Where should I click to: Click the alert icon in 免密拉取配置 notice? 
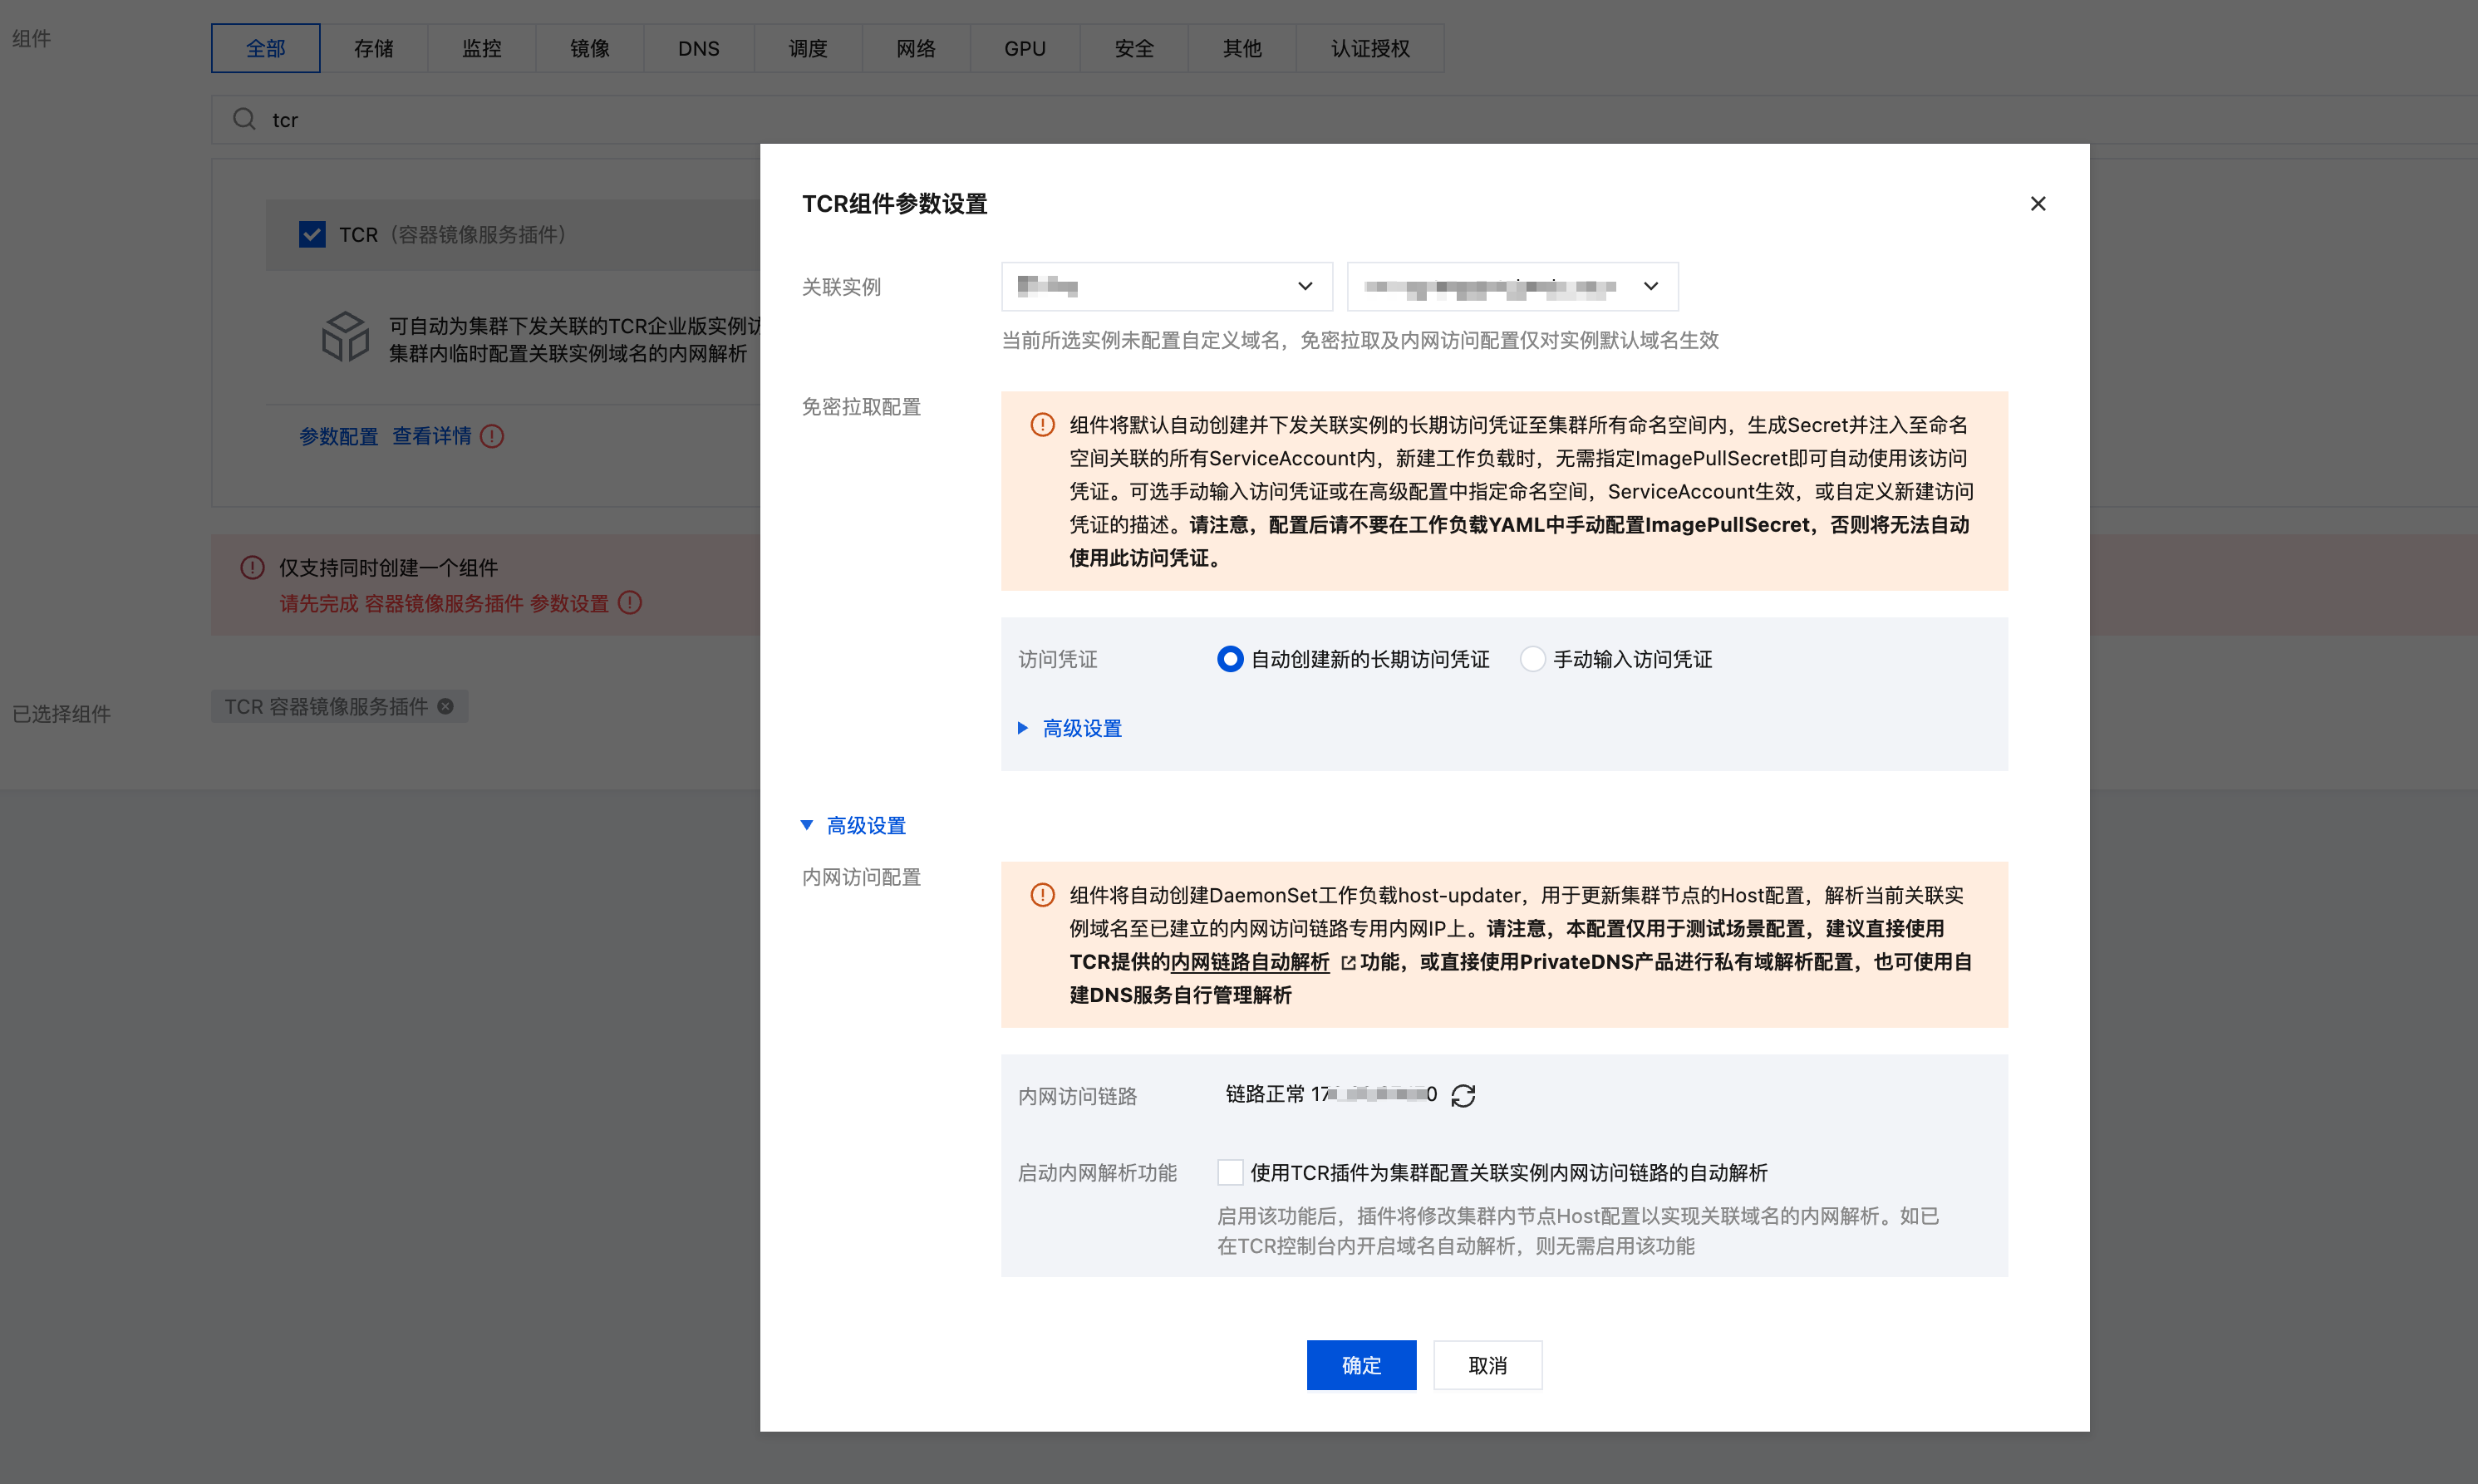tap(1042, 425)
